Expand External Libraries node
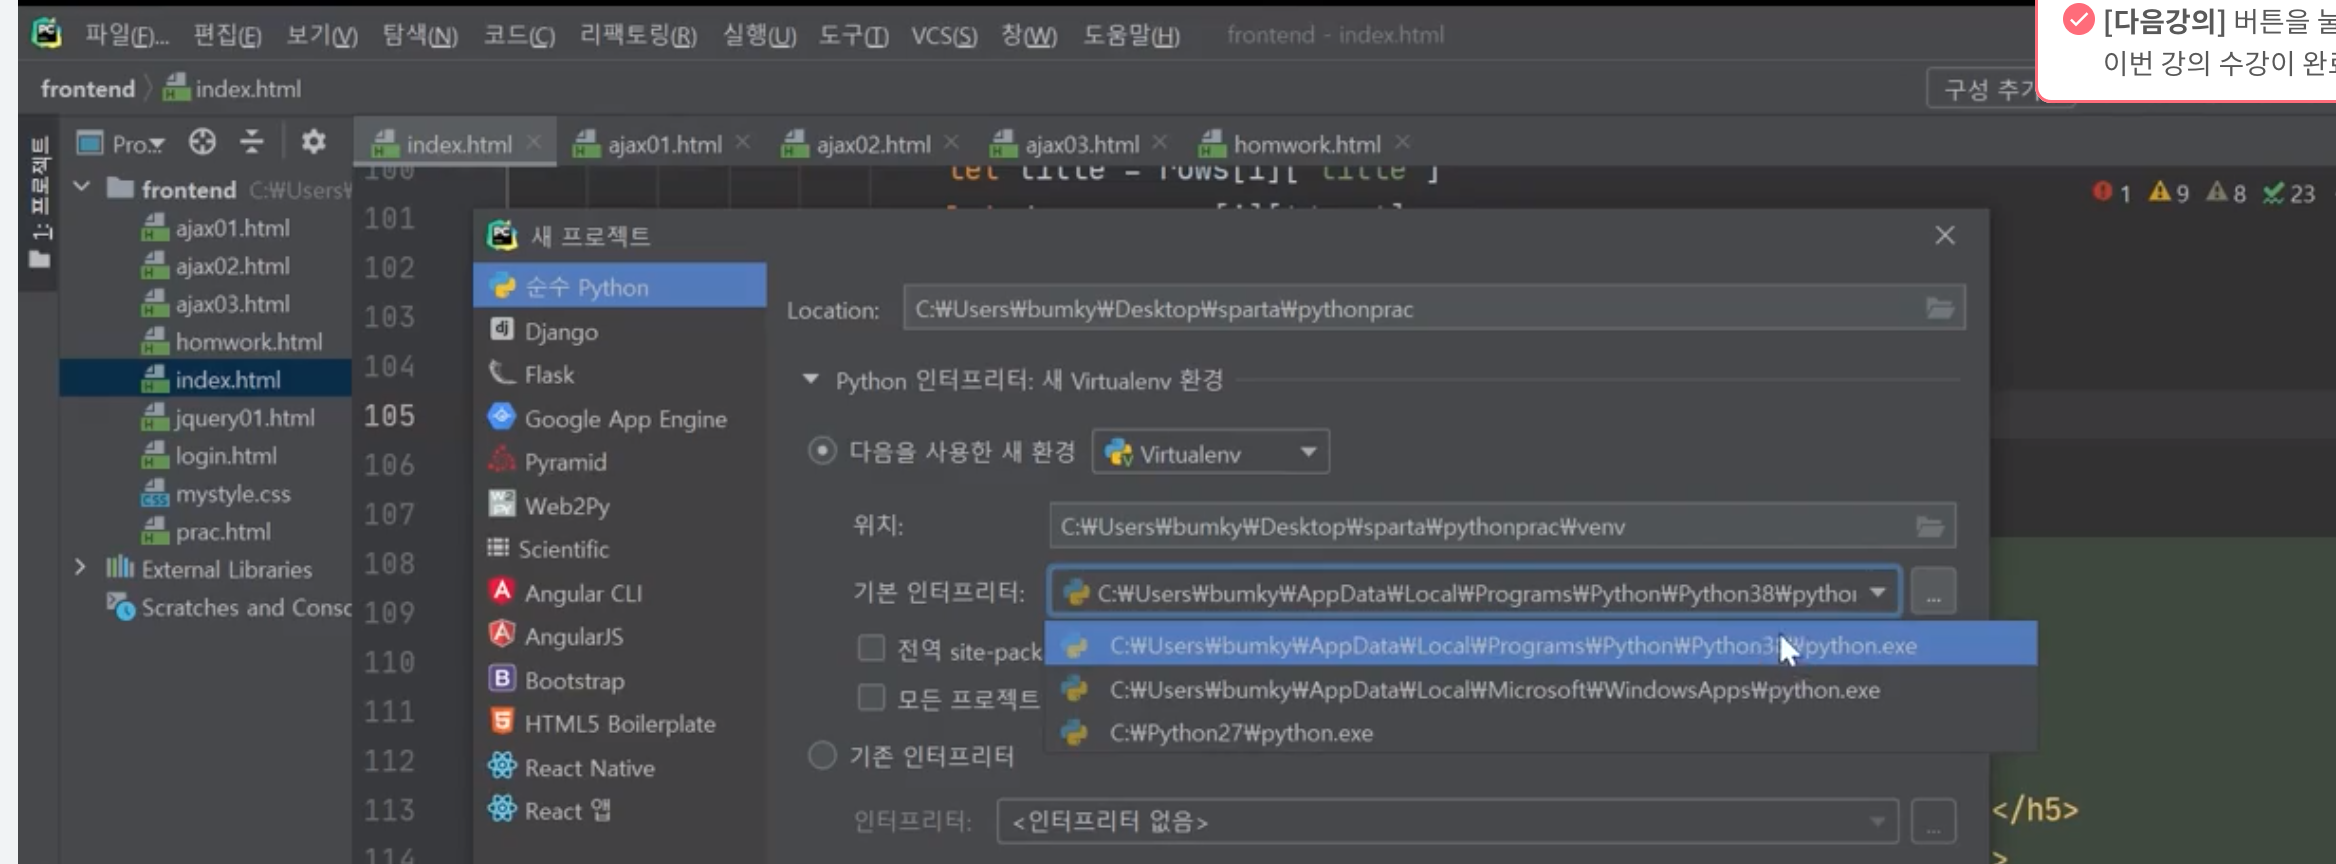 pos(80,567)
